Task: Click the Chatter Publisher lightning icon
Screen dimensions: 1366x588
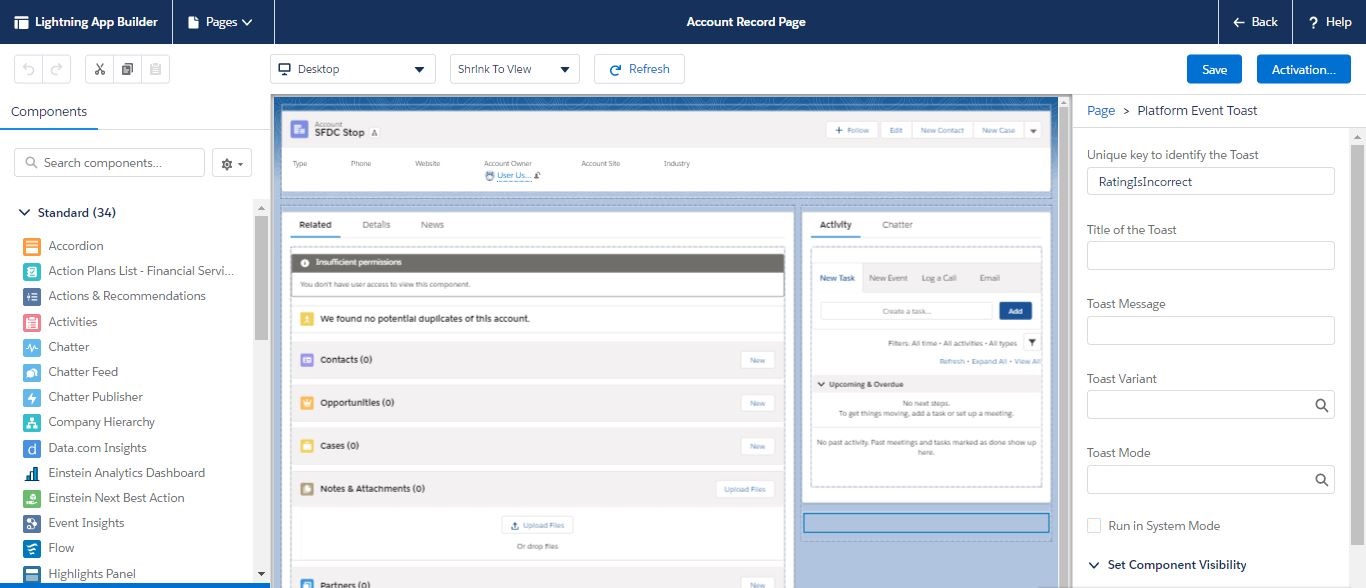Action: point(31,397)
